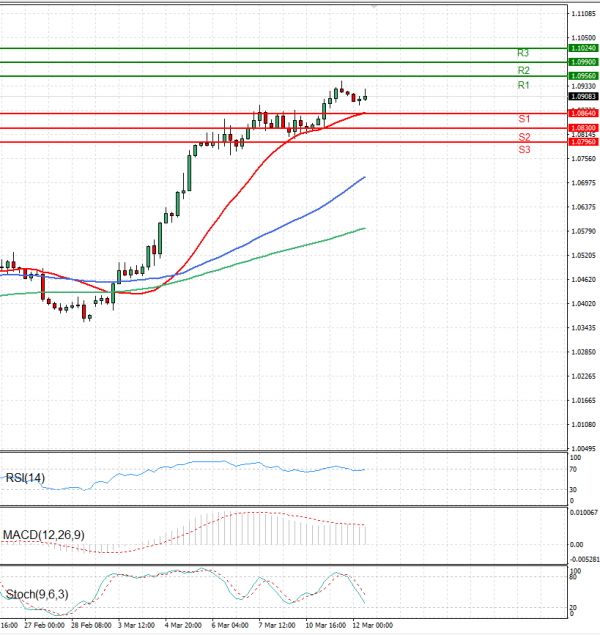
Task: Click the 6 Mar 04:00 time axis label
Action: tap(229, 625)
